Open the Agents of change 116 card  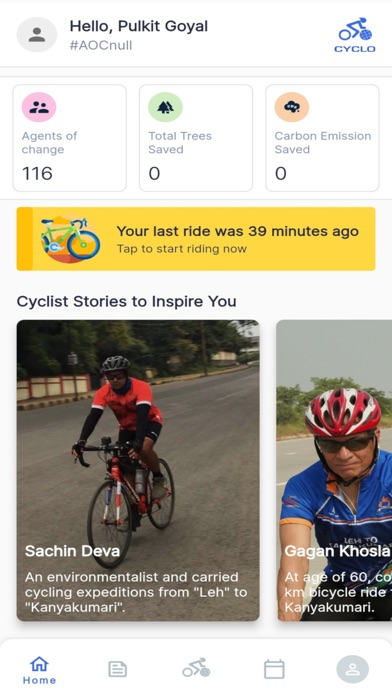click(x=69, y=138)
